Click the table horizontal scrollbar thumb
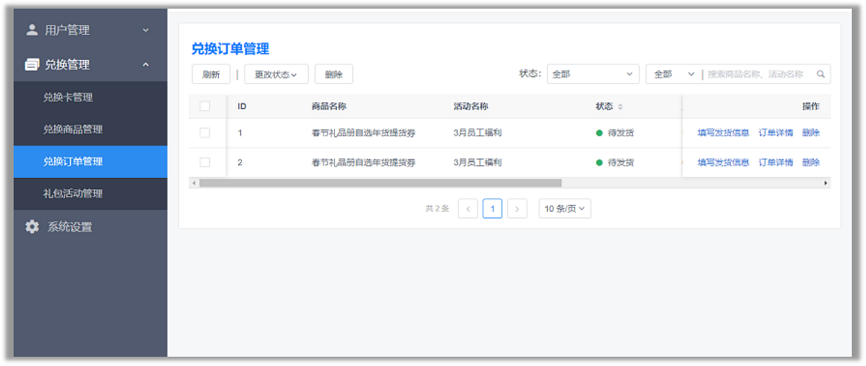The height and width of the screenshot is (366, 866). 381,183
